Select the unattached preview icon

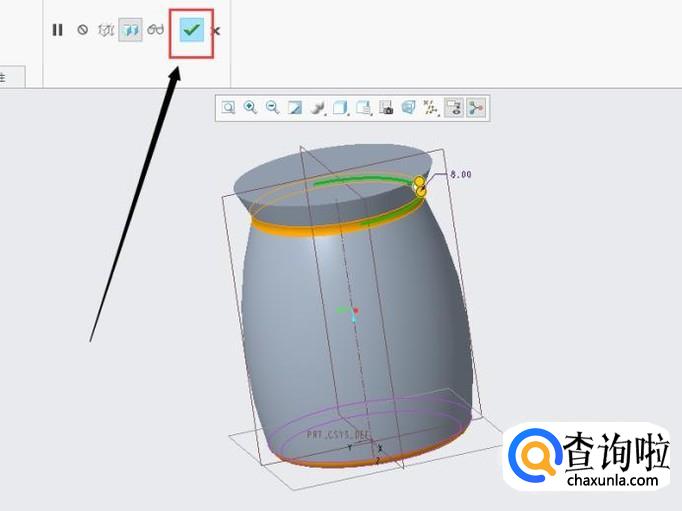[x=106, y=30]
